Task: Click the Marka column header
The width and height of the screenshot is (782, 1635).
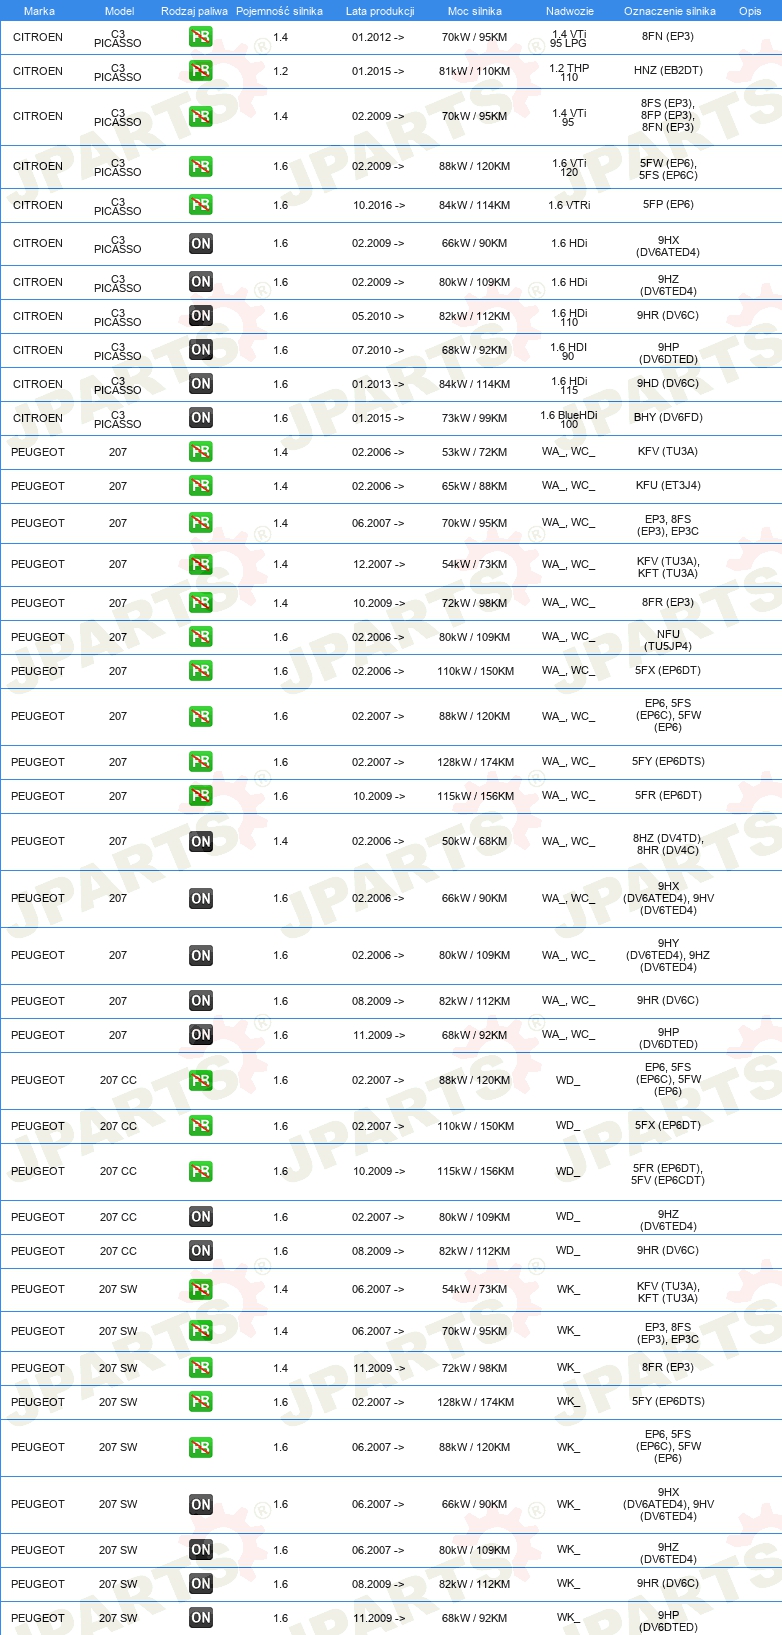Action: (39, 11)
